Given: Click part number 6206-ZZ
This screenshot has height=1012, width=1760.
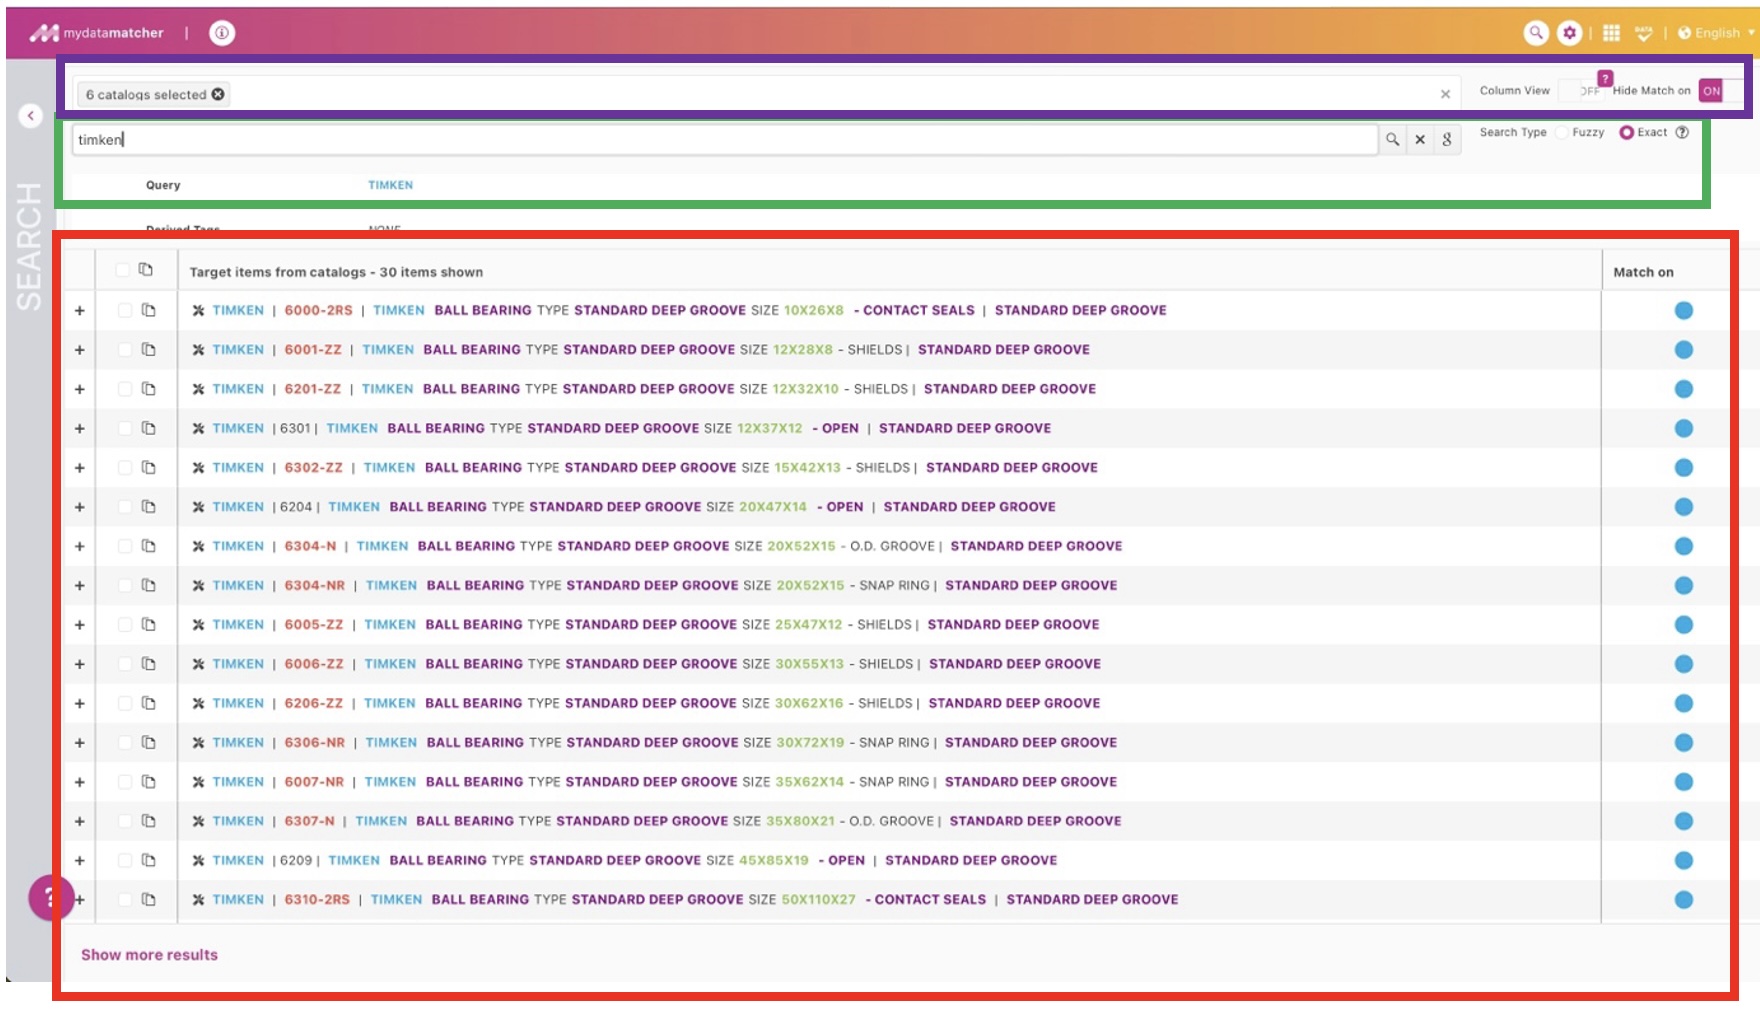Looking at the screenshot, I should click(x=314, y=703).
